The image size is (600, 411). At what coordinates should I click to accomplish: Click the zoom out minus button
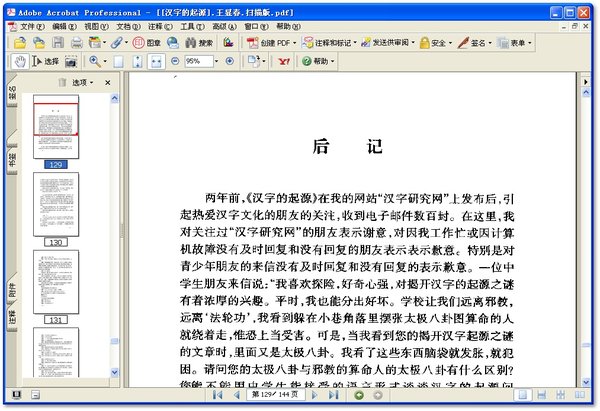coord(175,61)
